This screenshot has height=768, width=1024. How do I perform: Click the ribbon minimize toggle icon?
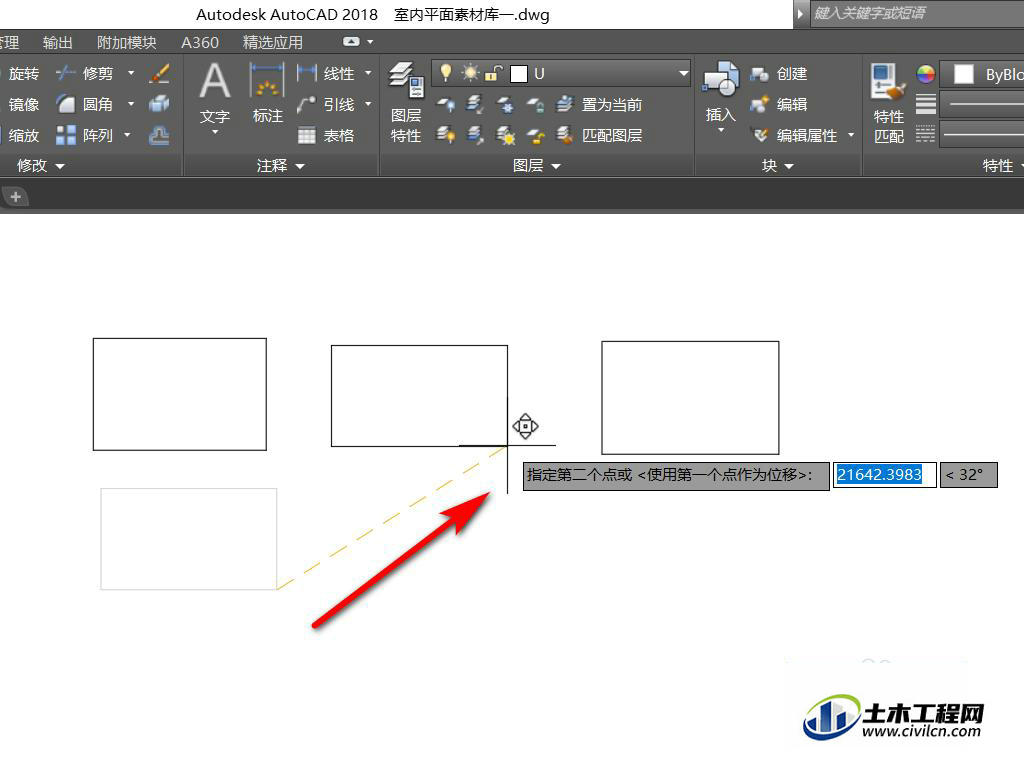point(351,42)
